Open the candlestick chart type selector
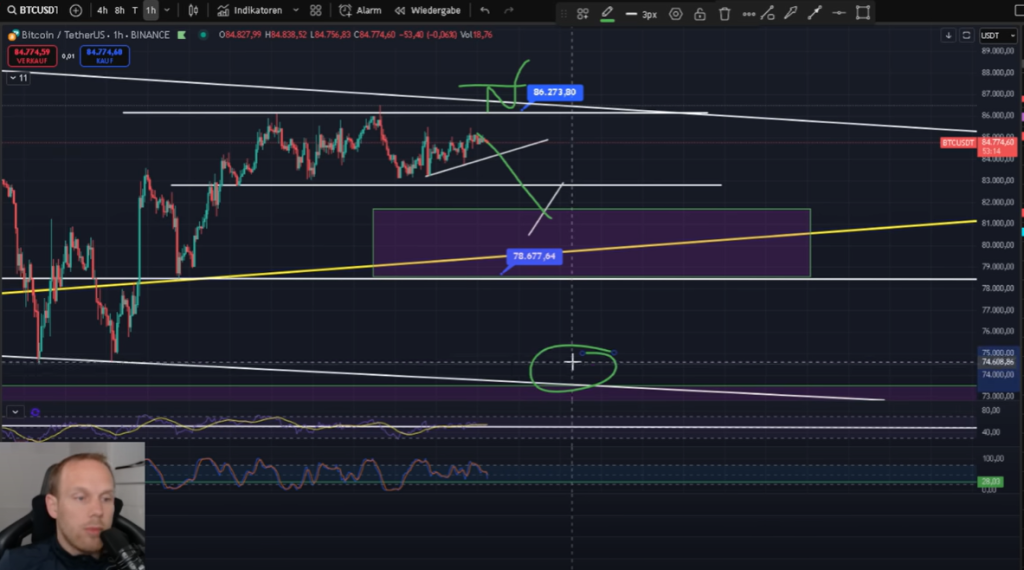This screenshot has height=570, width=1024. point(193,10)
